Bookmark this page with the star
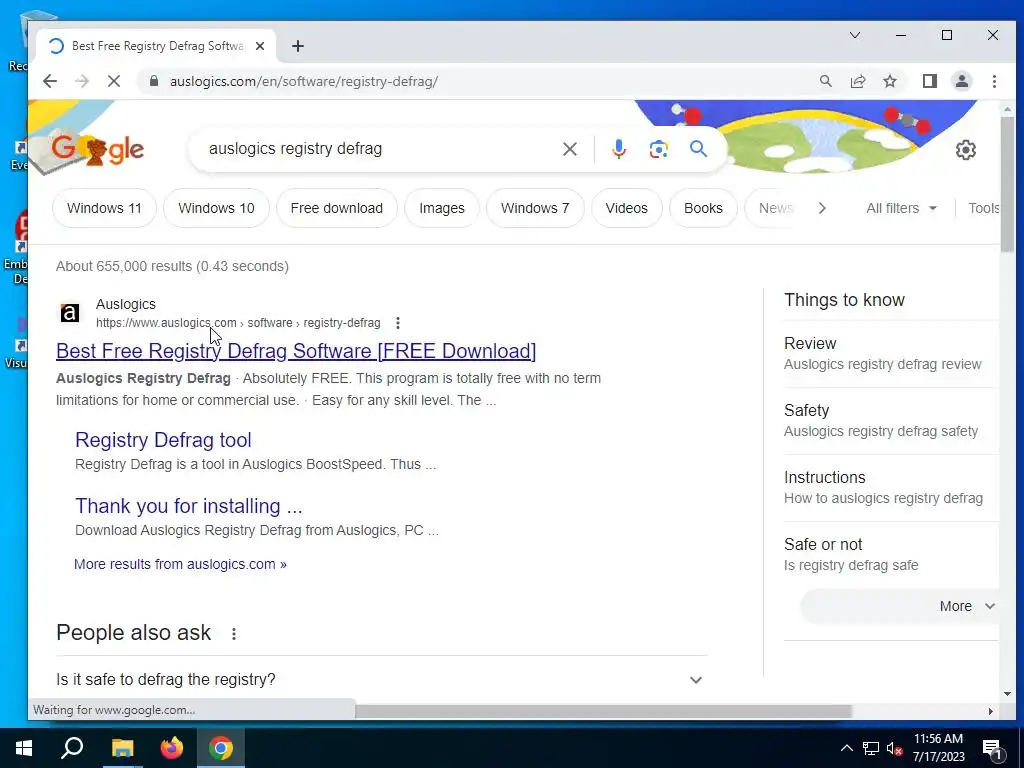Viewport: 1024px width, 768px height. [889, 81]
